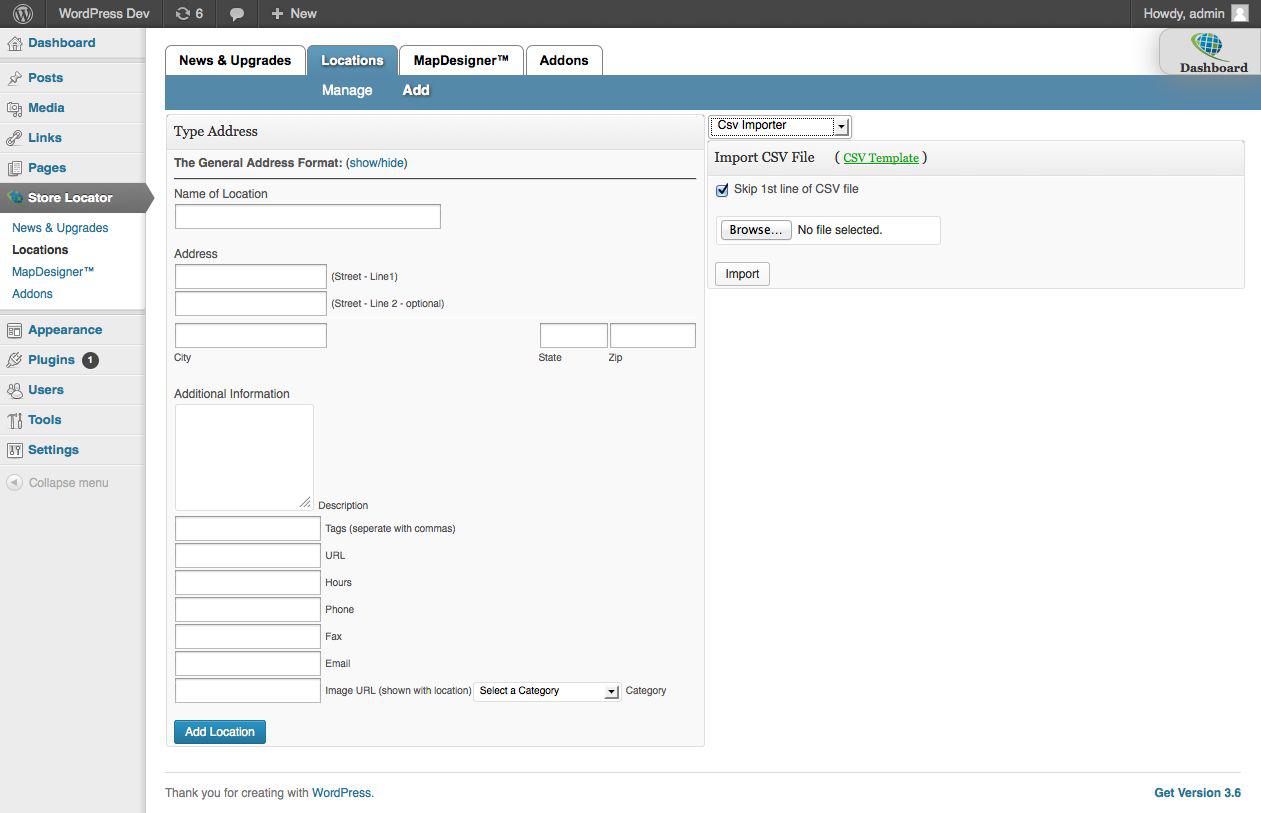Image resolution: width=1261 pixels, height=813 pixels.
Task: Open the MapDesigner™ tab
Action: [x=461, y=60]
